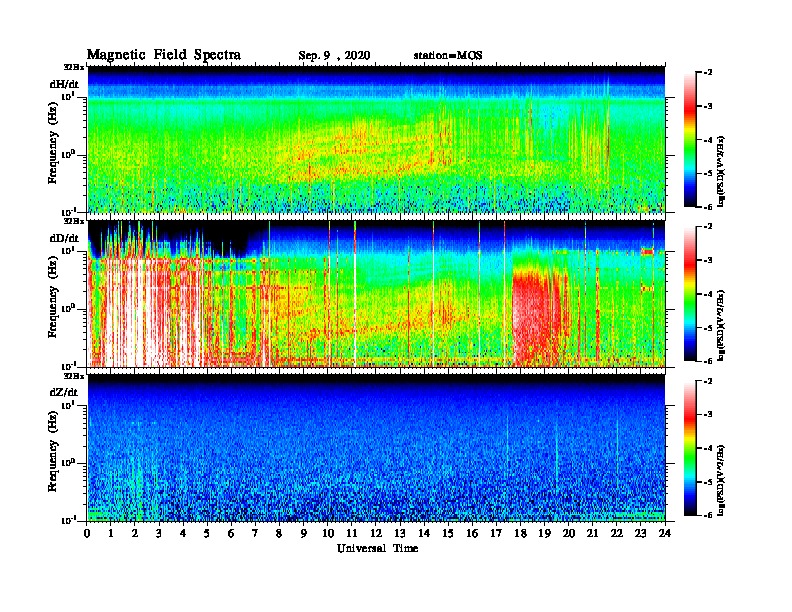Click the dH/dt spectrogram plot

coord(376,139)
